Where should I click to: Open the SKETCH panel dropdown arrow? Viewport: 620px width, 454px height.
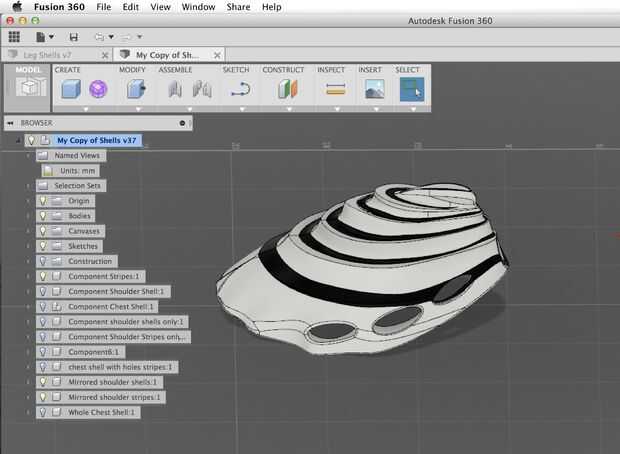(242, 109)
